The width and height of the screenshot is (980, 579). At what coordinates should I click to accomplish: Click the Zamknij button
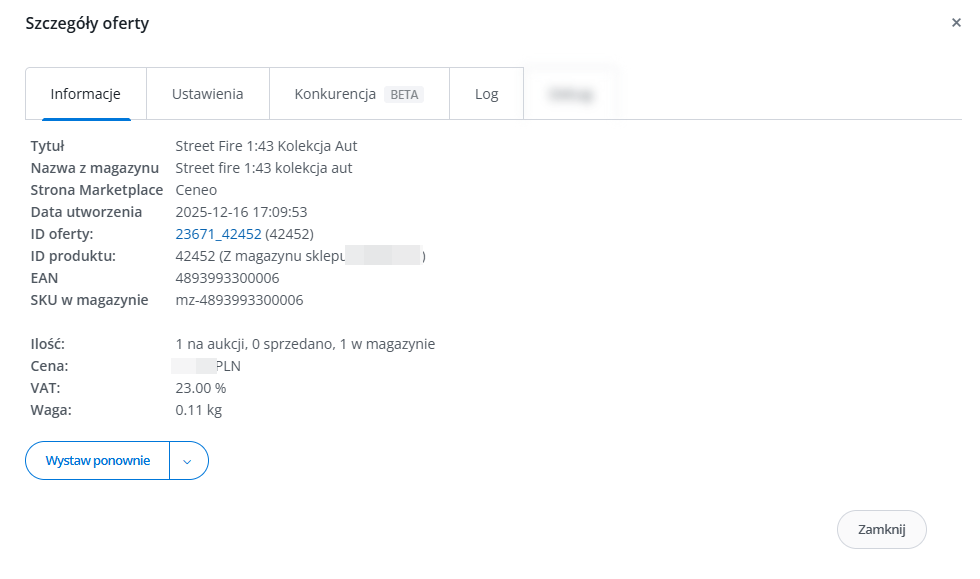881,530
